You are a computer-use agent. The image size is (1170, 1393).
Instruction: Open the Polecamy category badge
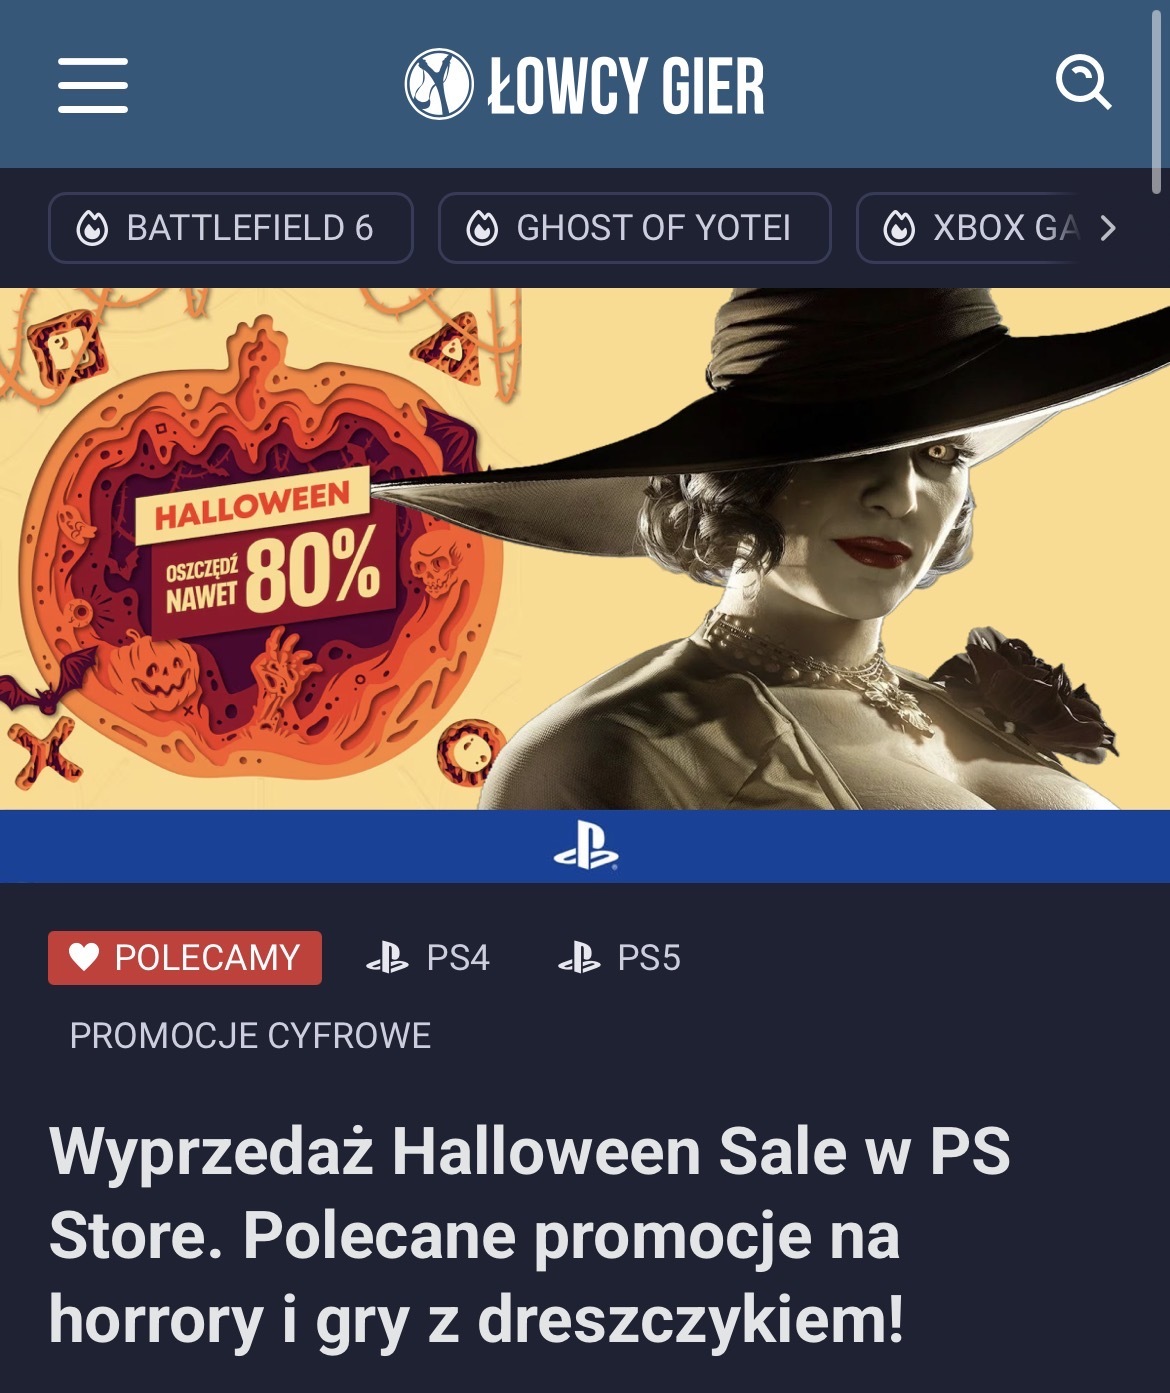click(x=185, y=958)
